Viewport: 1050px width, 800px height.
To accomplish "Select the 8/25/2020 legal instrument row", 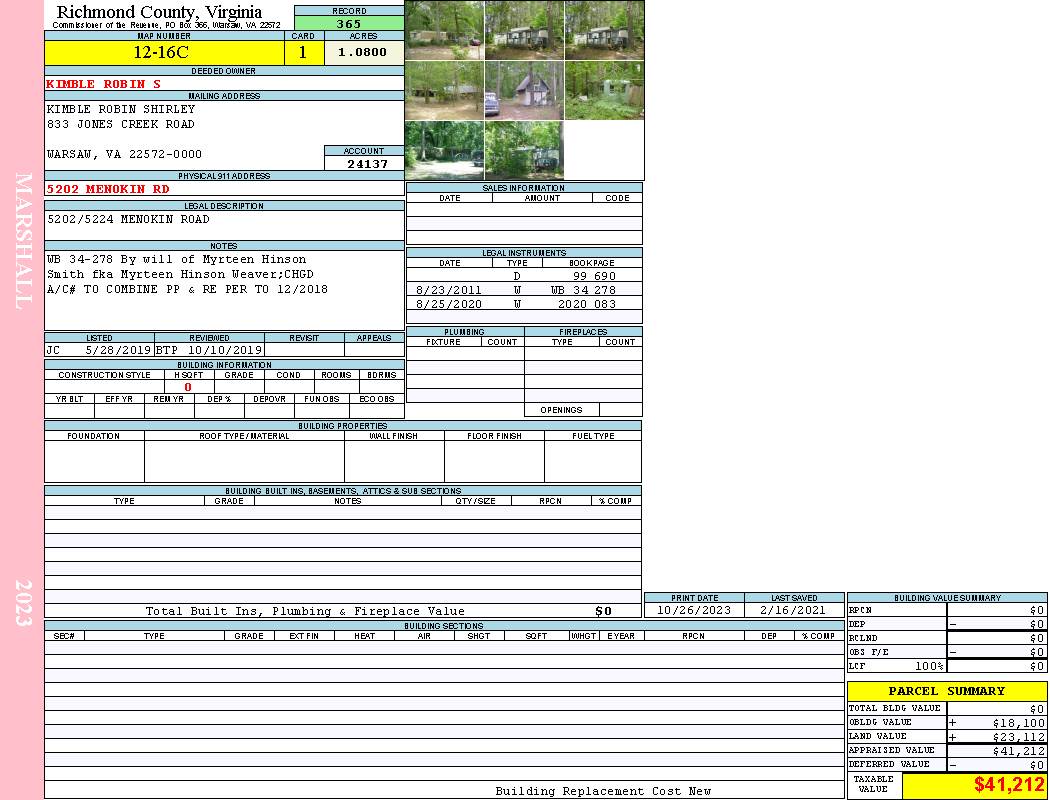I will tap(524, 304).
